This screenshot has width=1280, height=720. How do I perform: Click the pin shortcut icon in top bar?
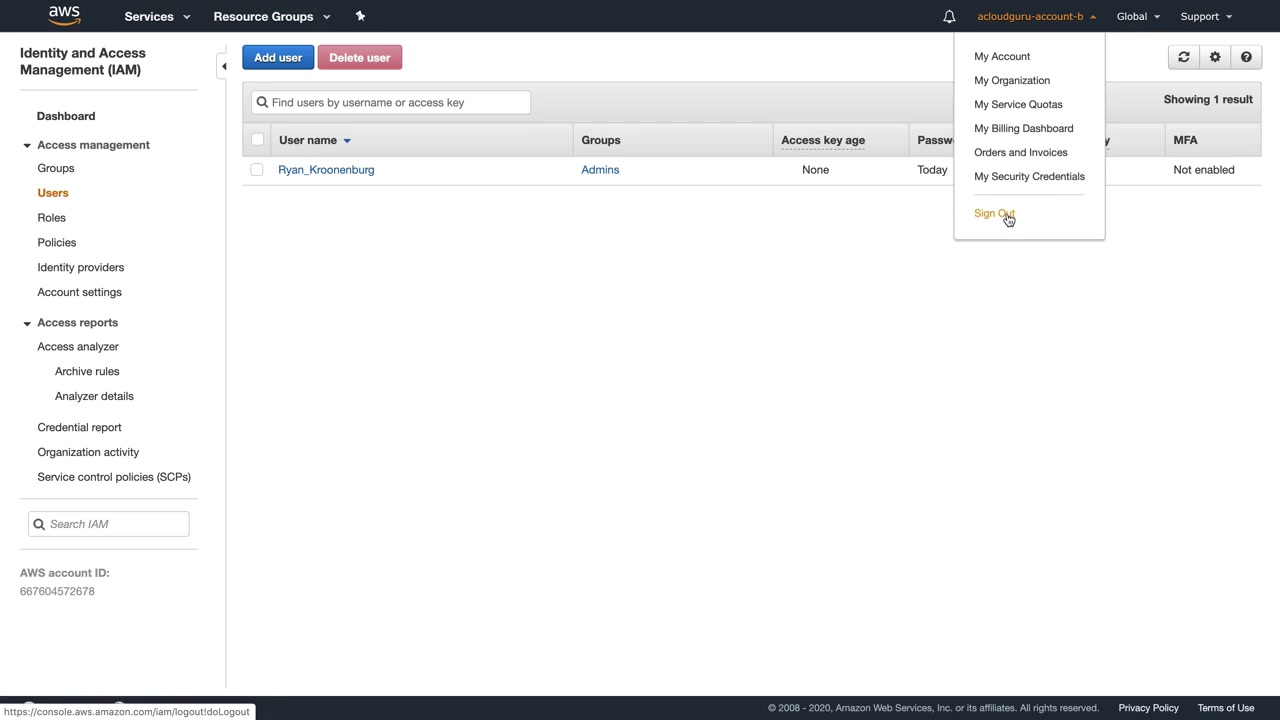[x=360, y=16]
